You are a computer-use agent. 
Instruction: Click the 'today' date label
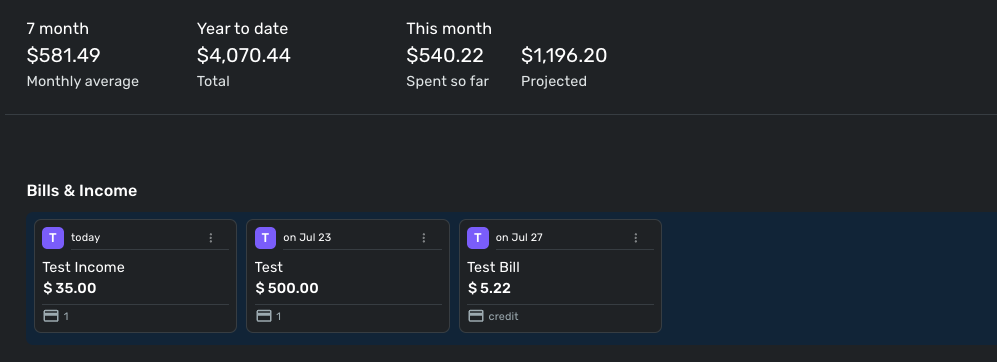[85, 237]
